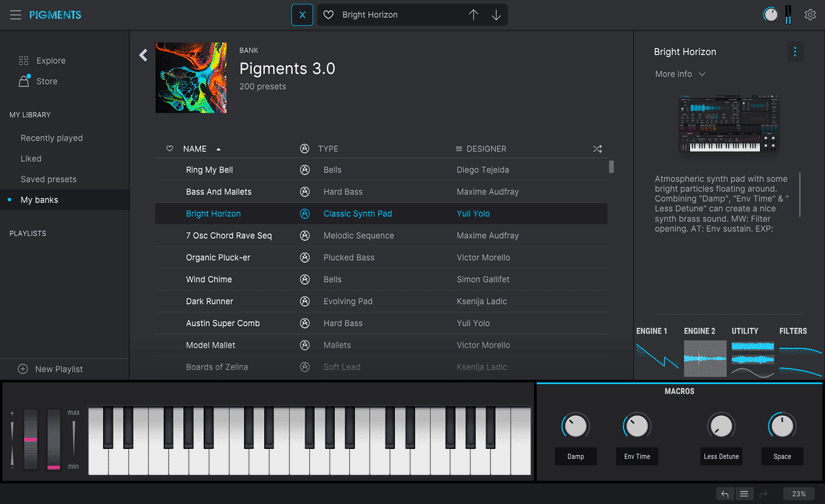
Task: Open DESIGNER column selector
Action: click(x=481, y=149)
